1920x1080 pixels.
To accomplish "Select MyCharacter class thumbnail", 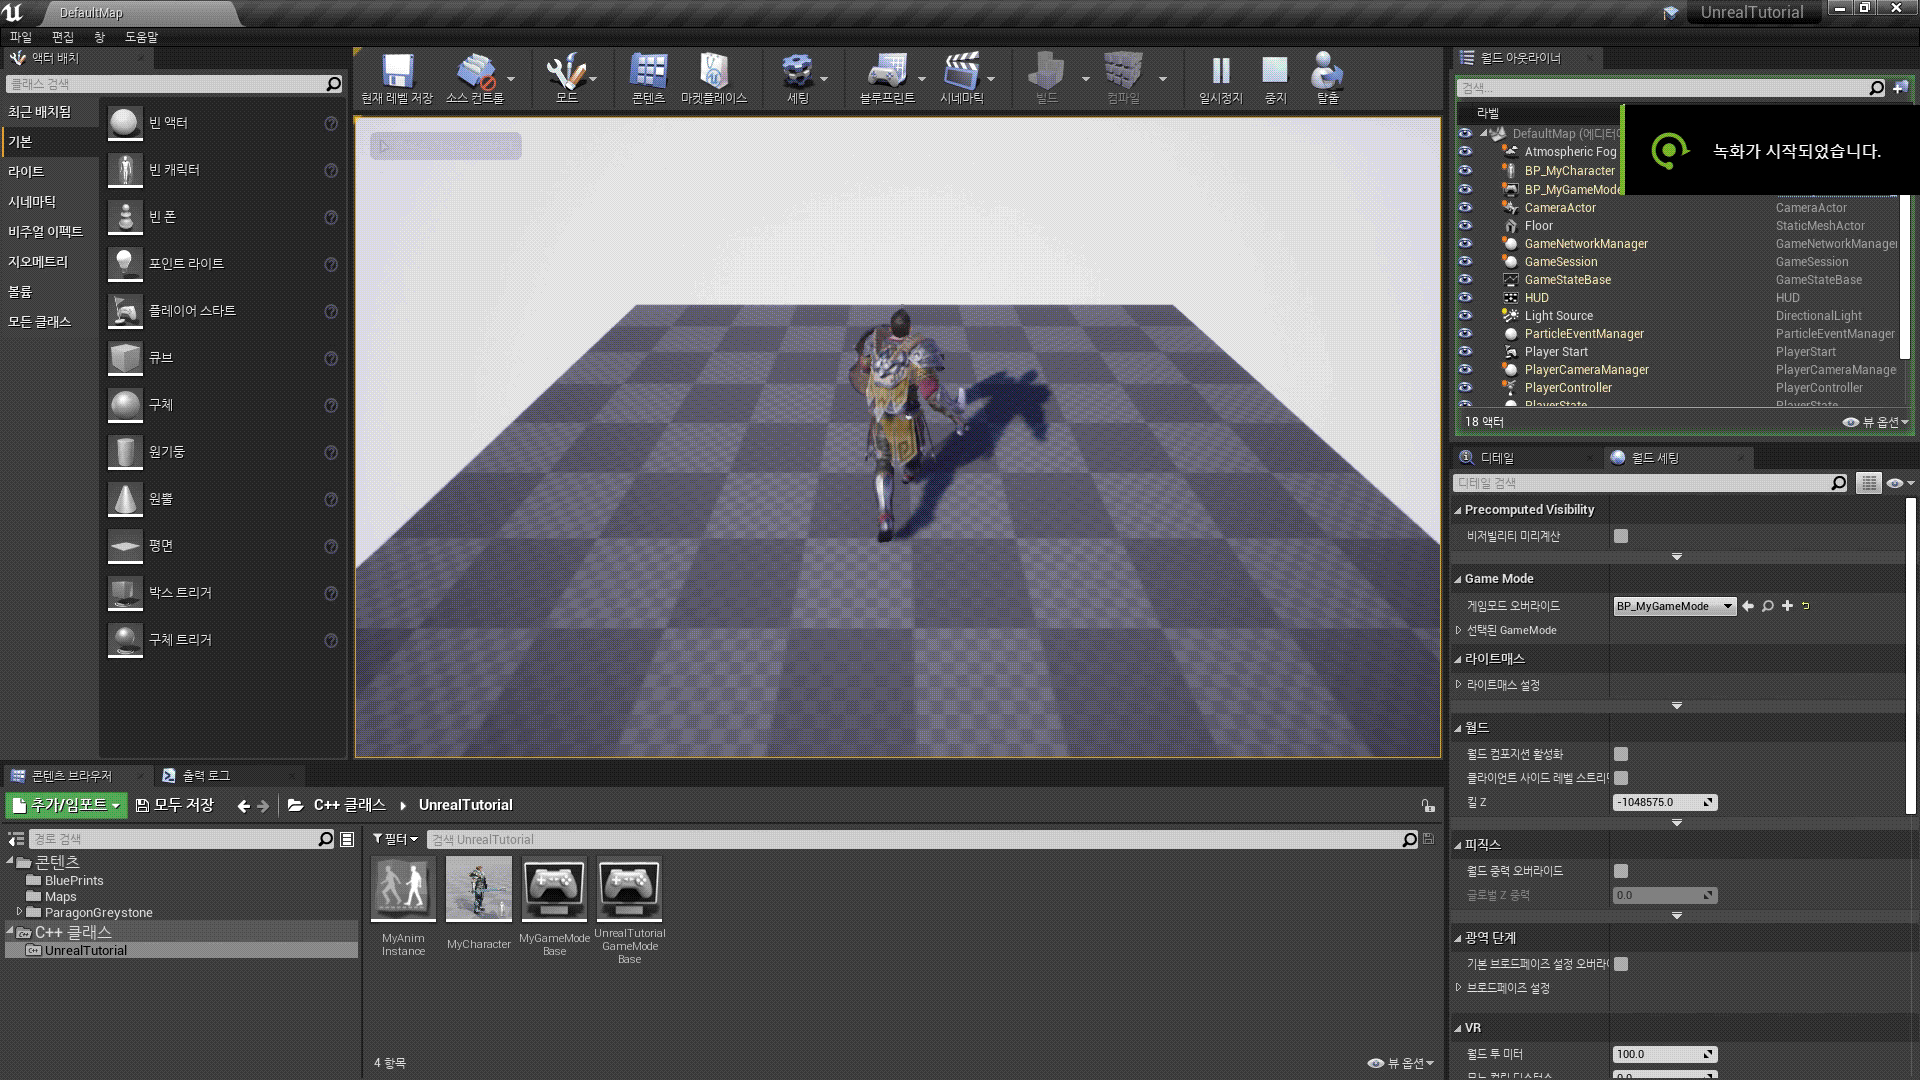I will click(x=478, y=889).
